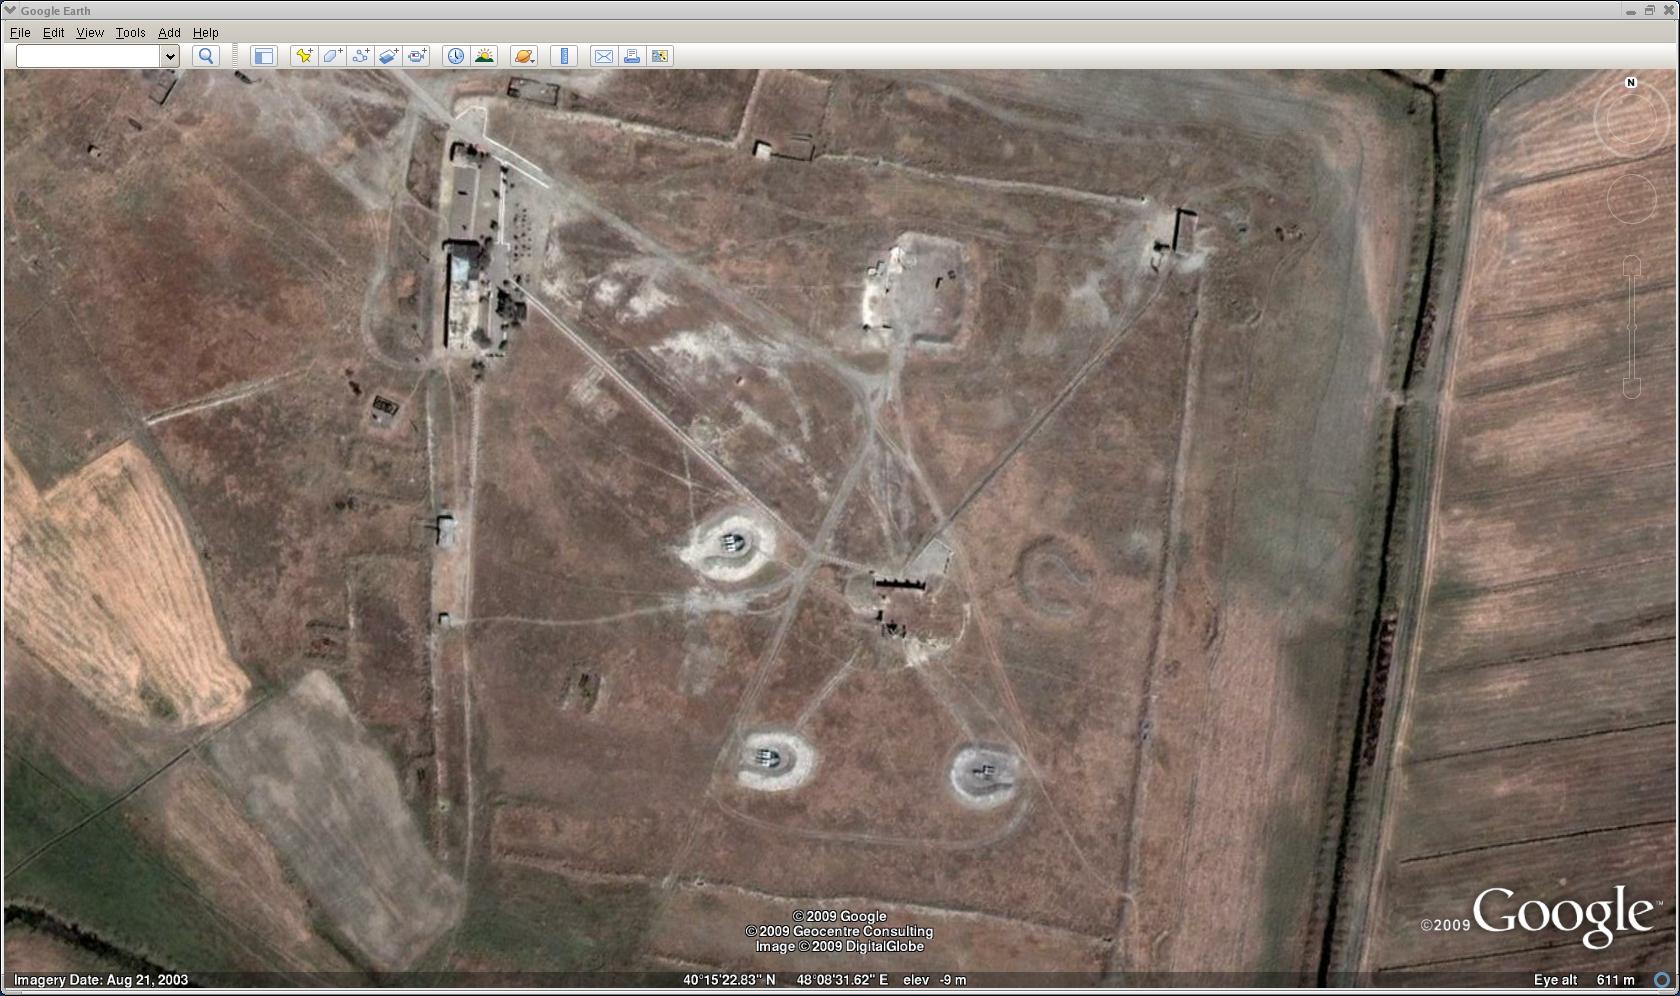Open the View menu
The height and width of the screenshot is (996, 1680).
pos(90,33)
